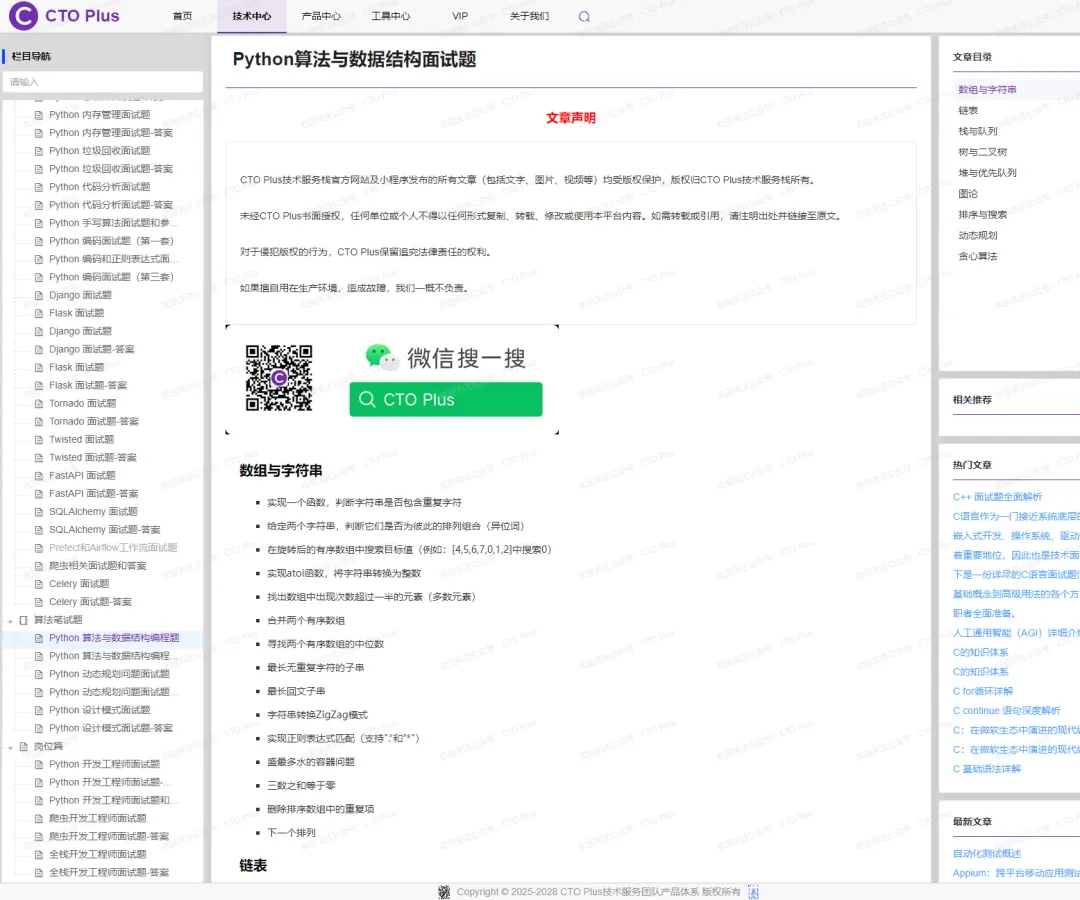Click the document icon beside Flask 面试题-答案

coord(39,386)
